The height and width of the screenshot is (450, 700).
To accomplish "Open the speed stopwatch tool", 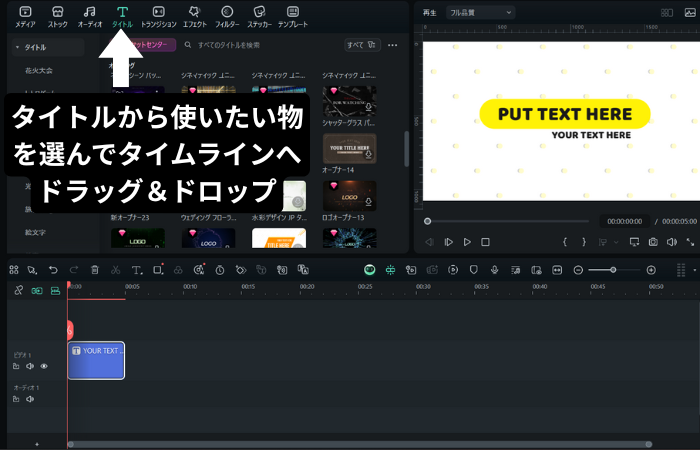I will pos(220,270).
